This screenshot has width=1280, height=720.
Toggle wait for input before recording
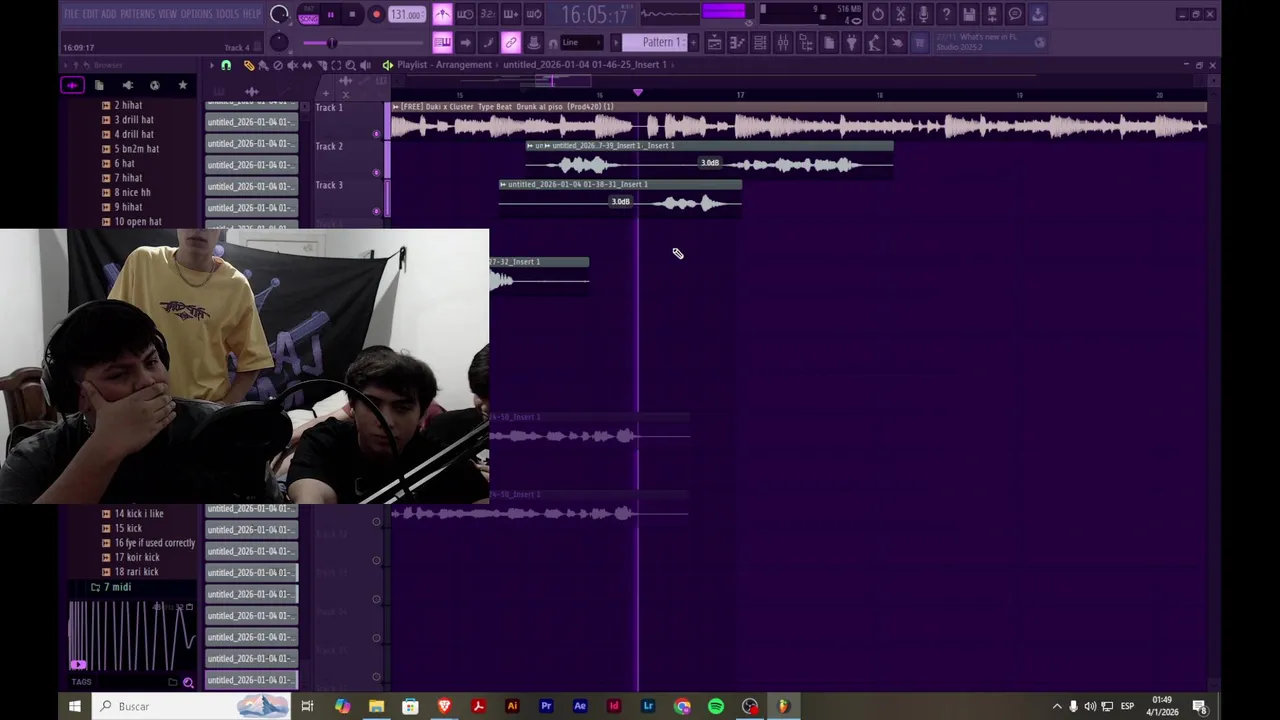pyautogui.click(x=465, y=14)
